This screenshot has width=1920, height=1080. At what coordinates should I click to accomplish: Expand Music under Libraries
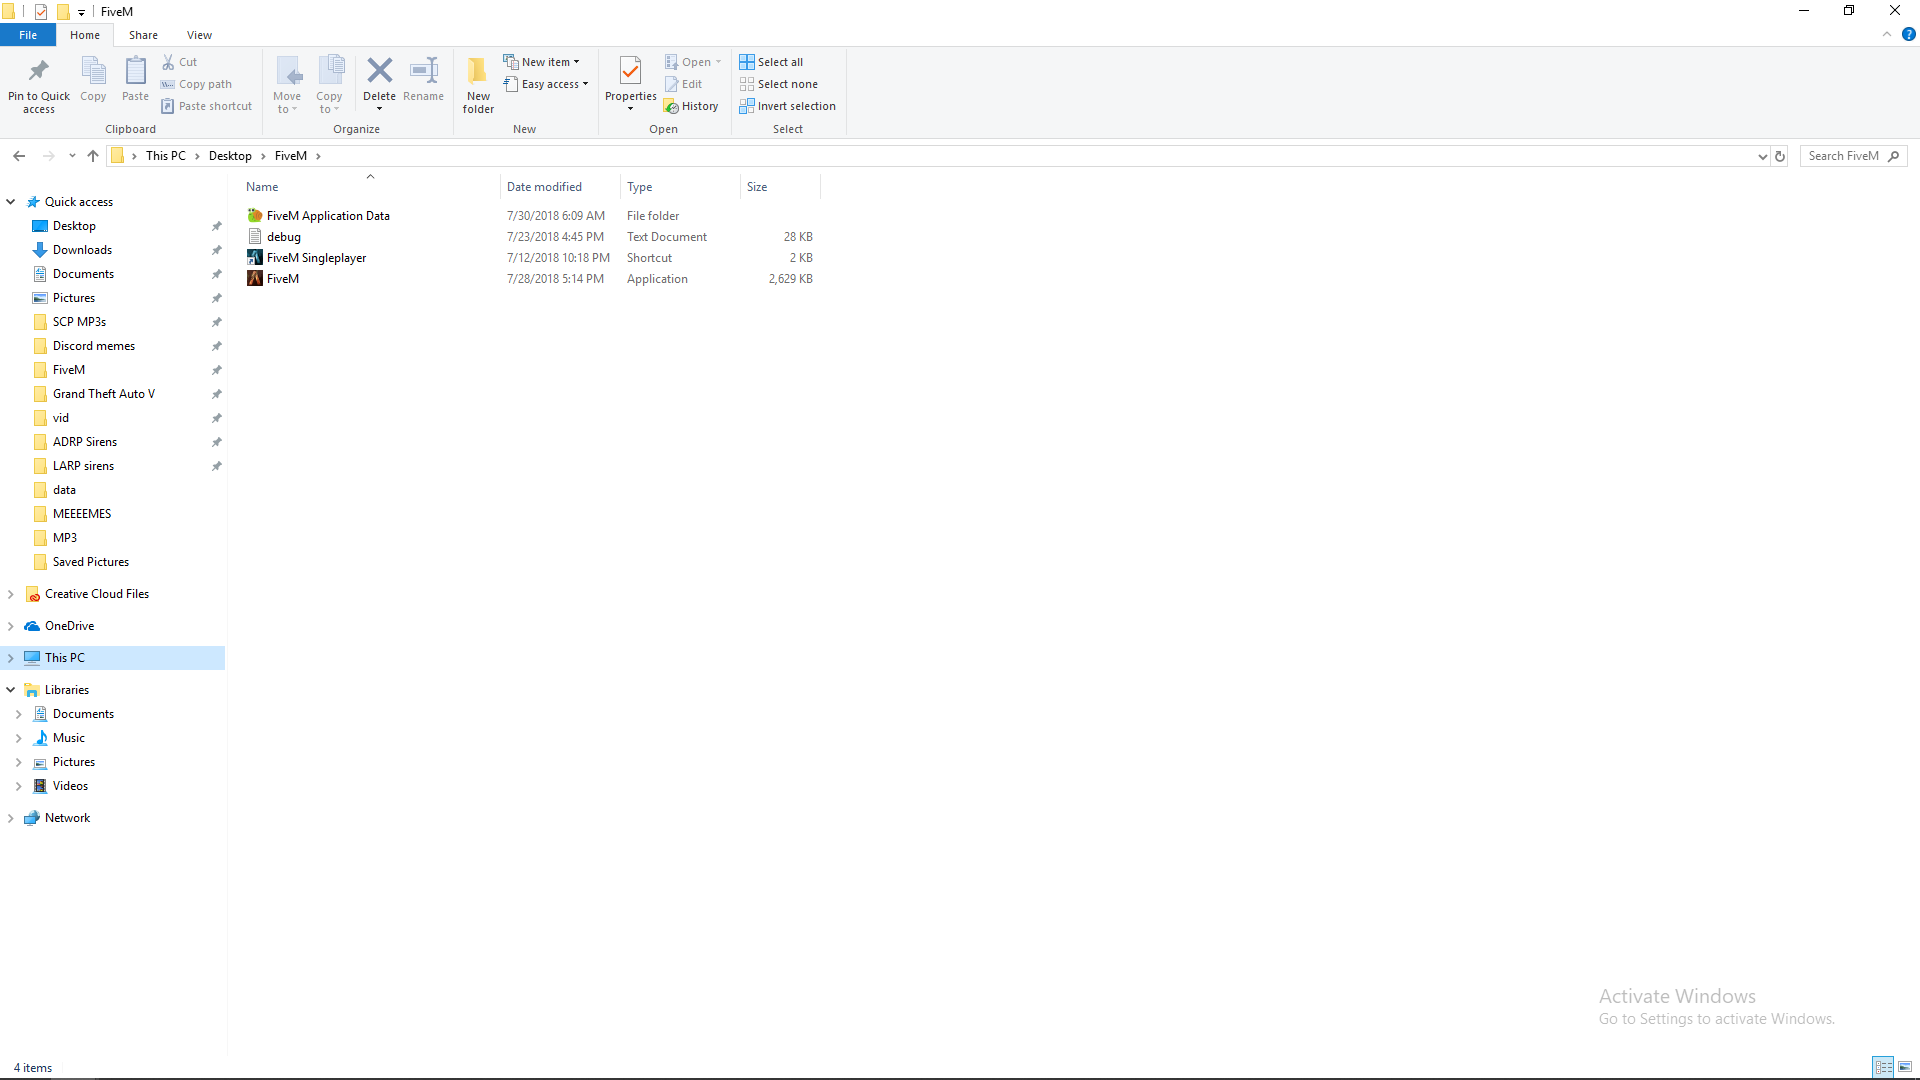tap(19, 738)
